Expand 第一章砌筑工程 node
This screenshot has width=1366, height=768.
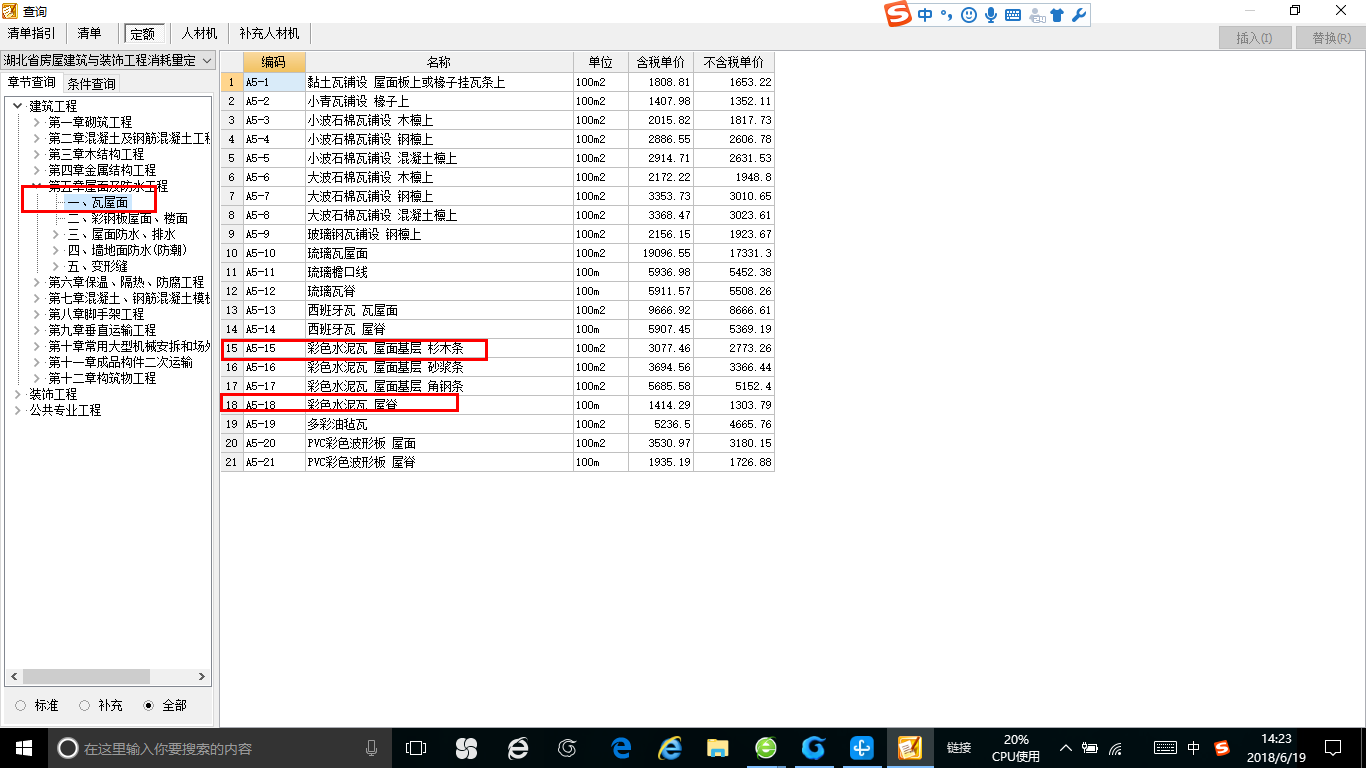[x=37, y=122]
